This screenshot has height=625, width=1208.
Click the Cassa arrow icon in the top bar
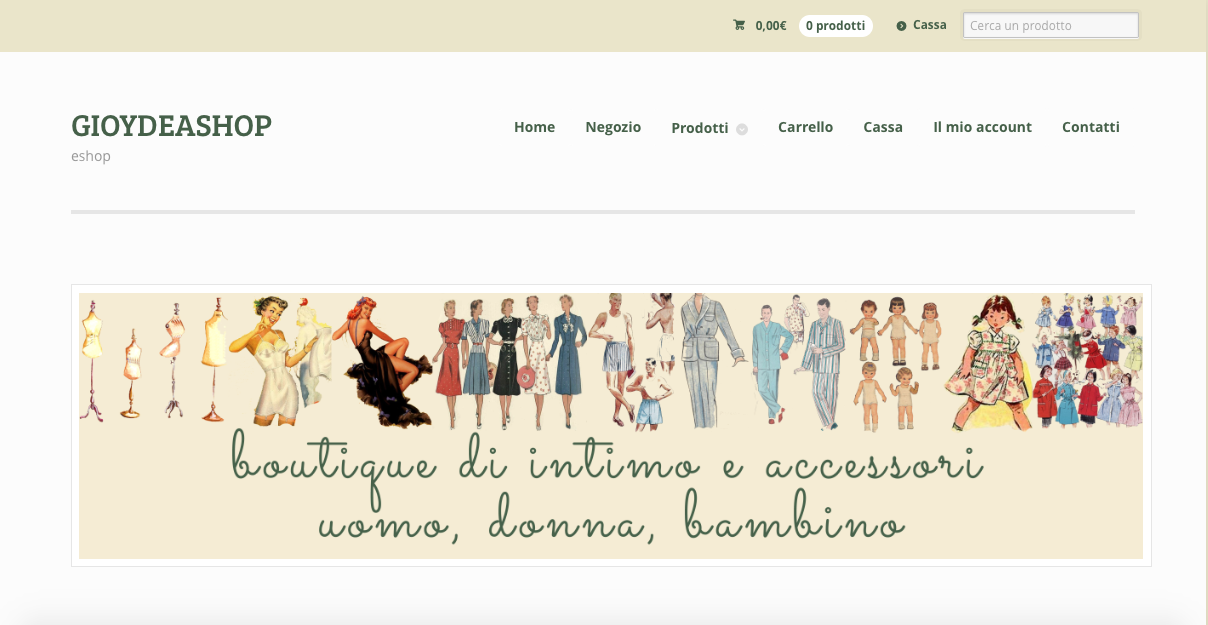pyautogui.click(x=901, y=26)
